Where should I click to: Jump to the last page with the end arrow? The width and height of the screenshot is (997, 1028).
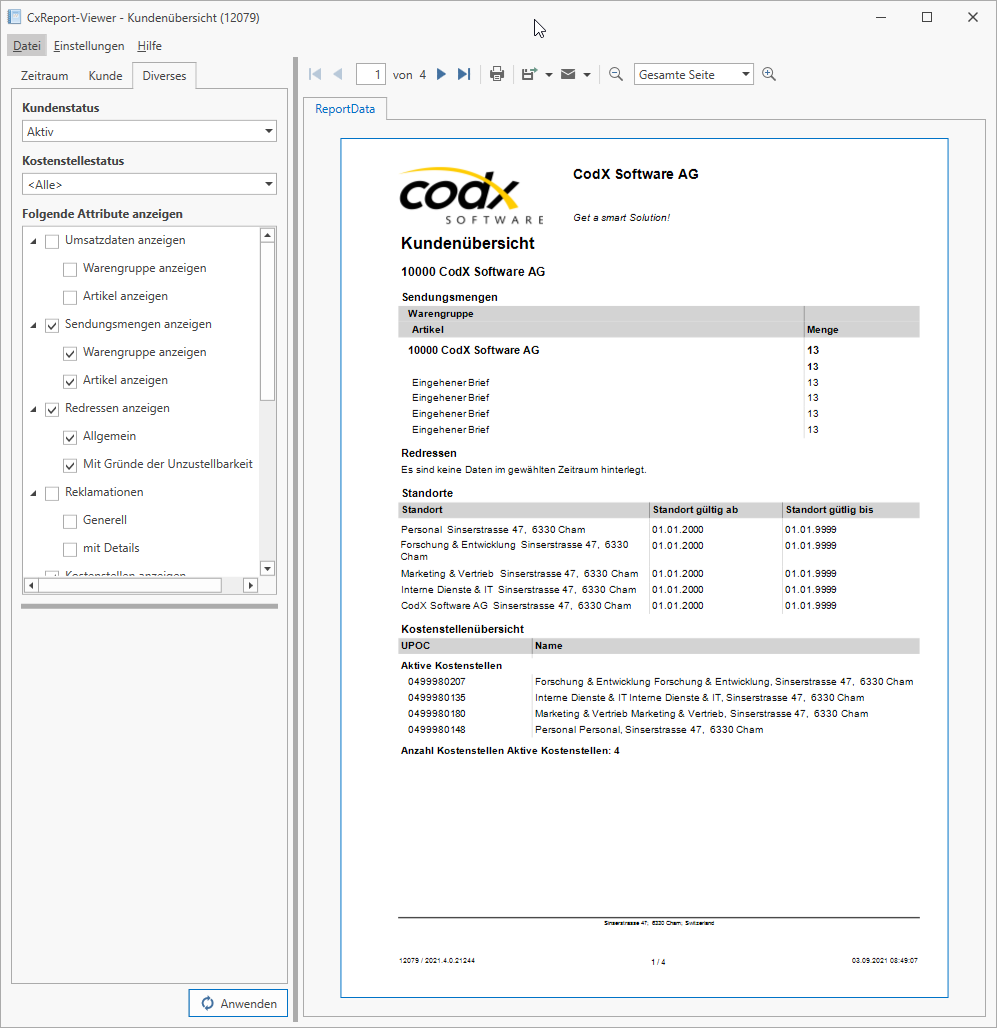(463, 73)
